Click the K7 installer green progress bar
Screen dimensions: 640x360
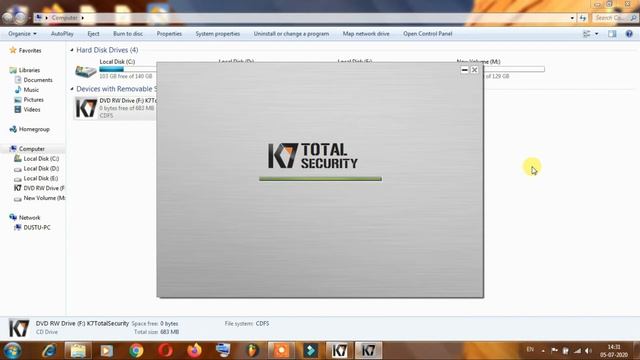coord(320,178)
